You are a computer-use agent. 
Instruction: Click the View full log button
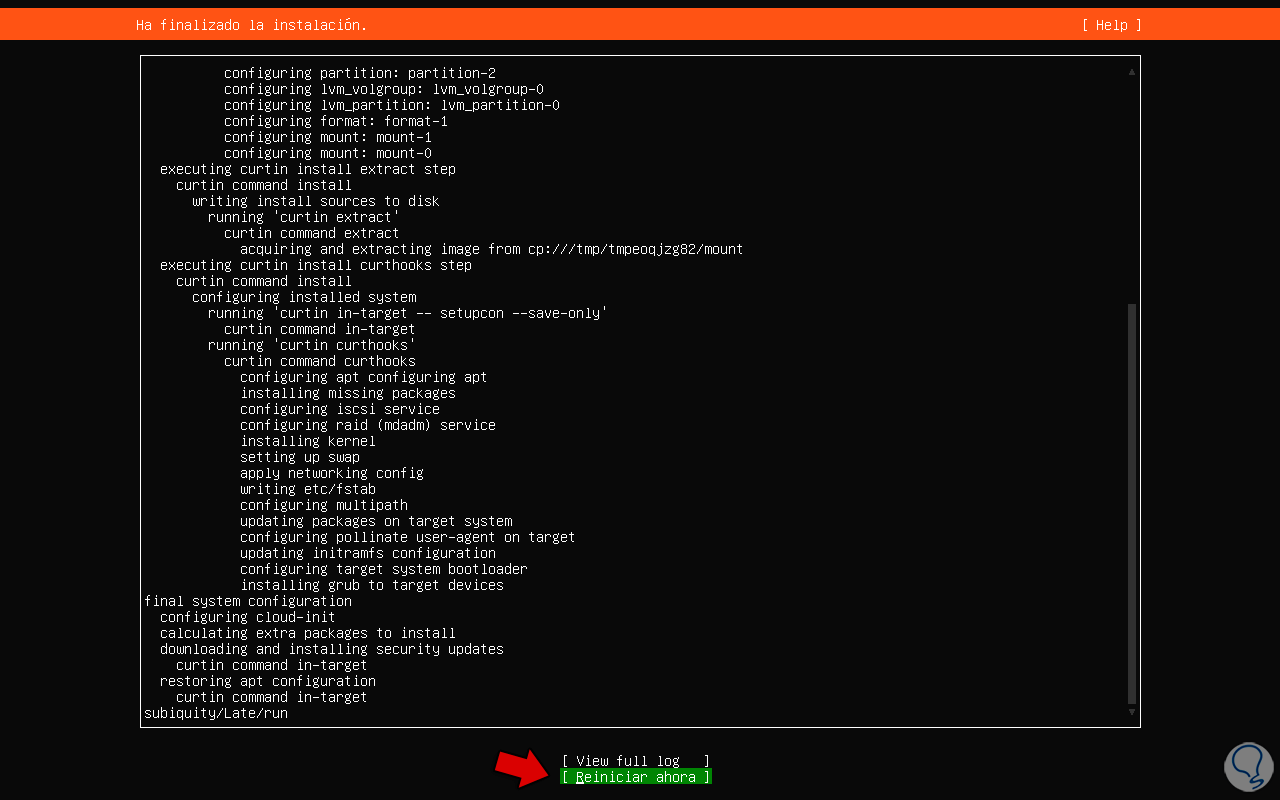[x=636, y=761]
